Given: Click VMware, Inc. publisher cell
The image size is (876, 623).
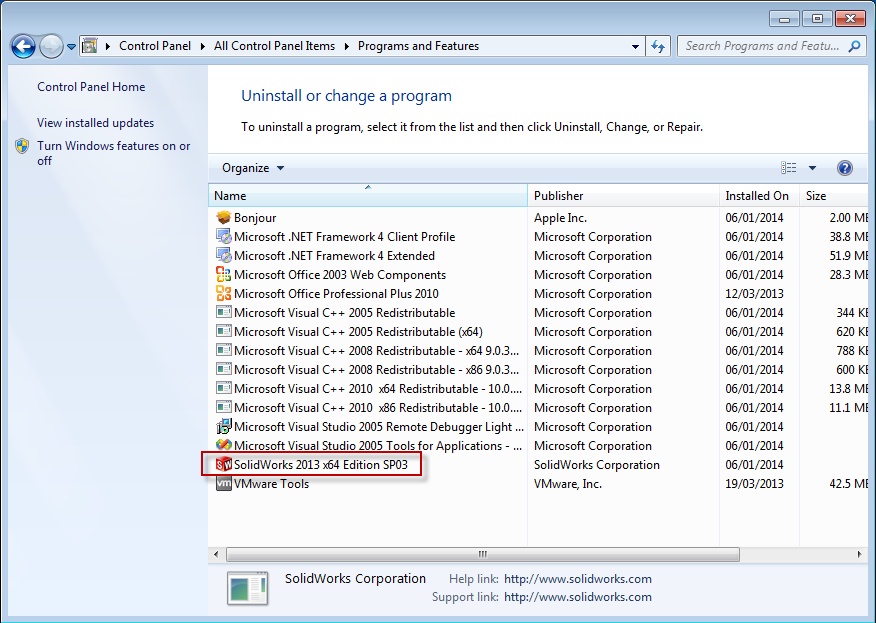Looking at the screenshot, I should pyautogui.click(x=568, y=483).
